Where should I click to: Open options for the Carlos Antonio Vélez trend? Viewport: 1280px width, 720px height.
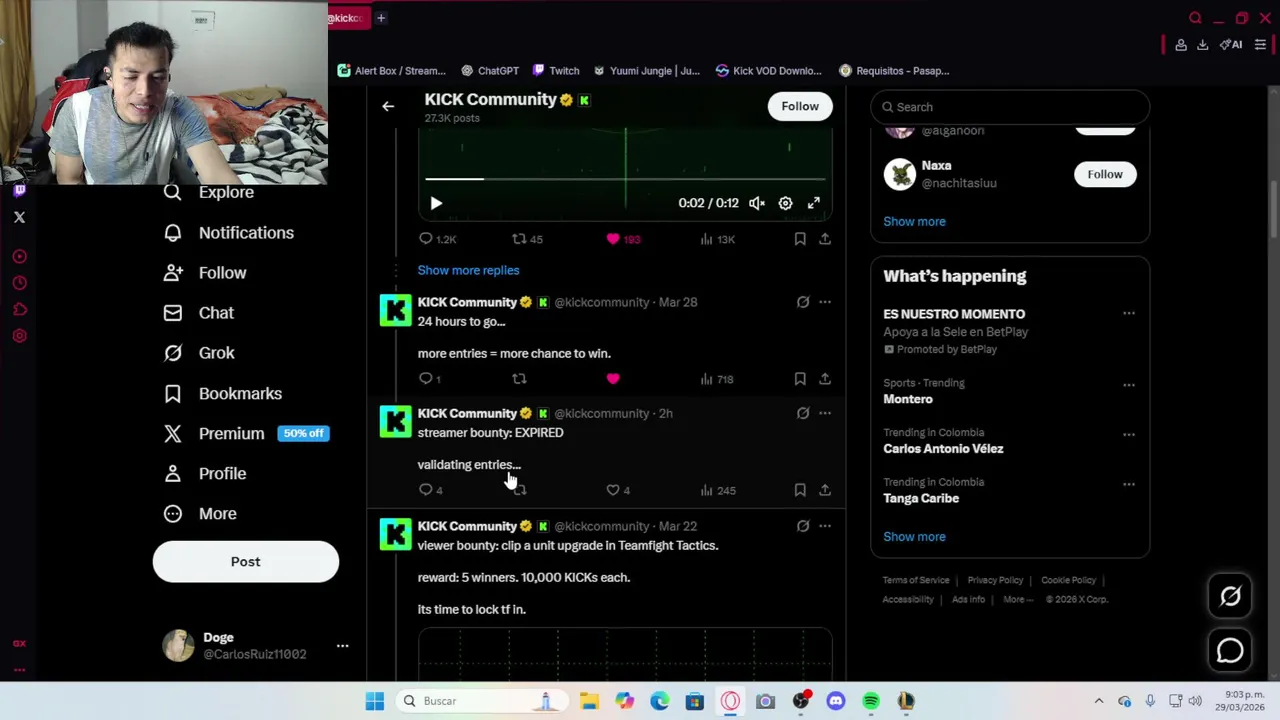click(1129, 435)
